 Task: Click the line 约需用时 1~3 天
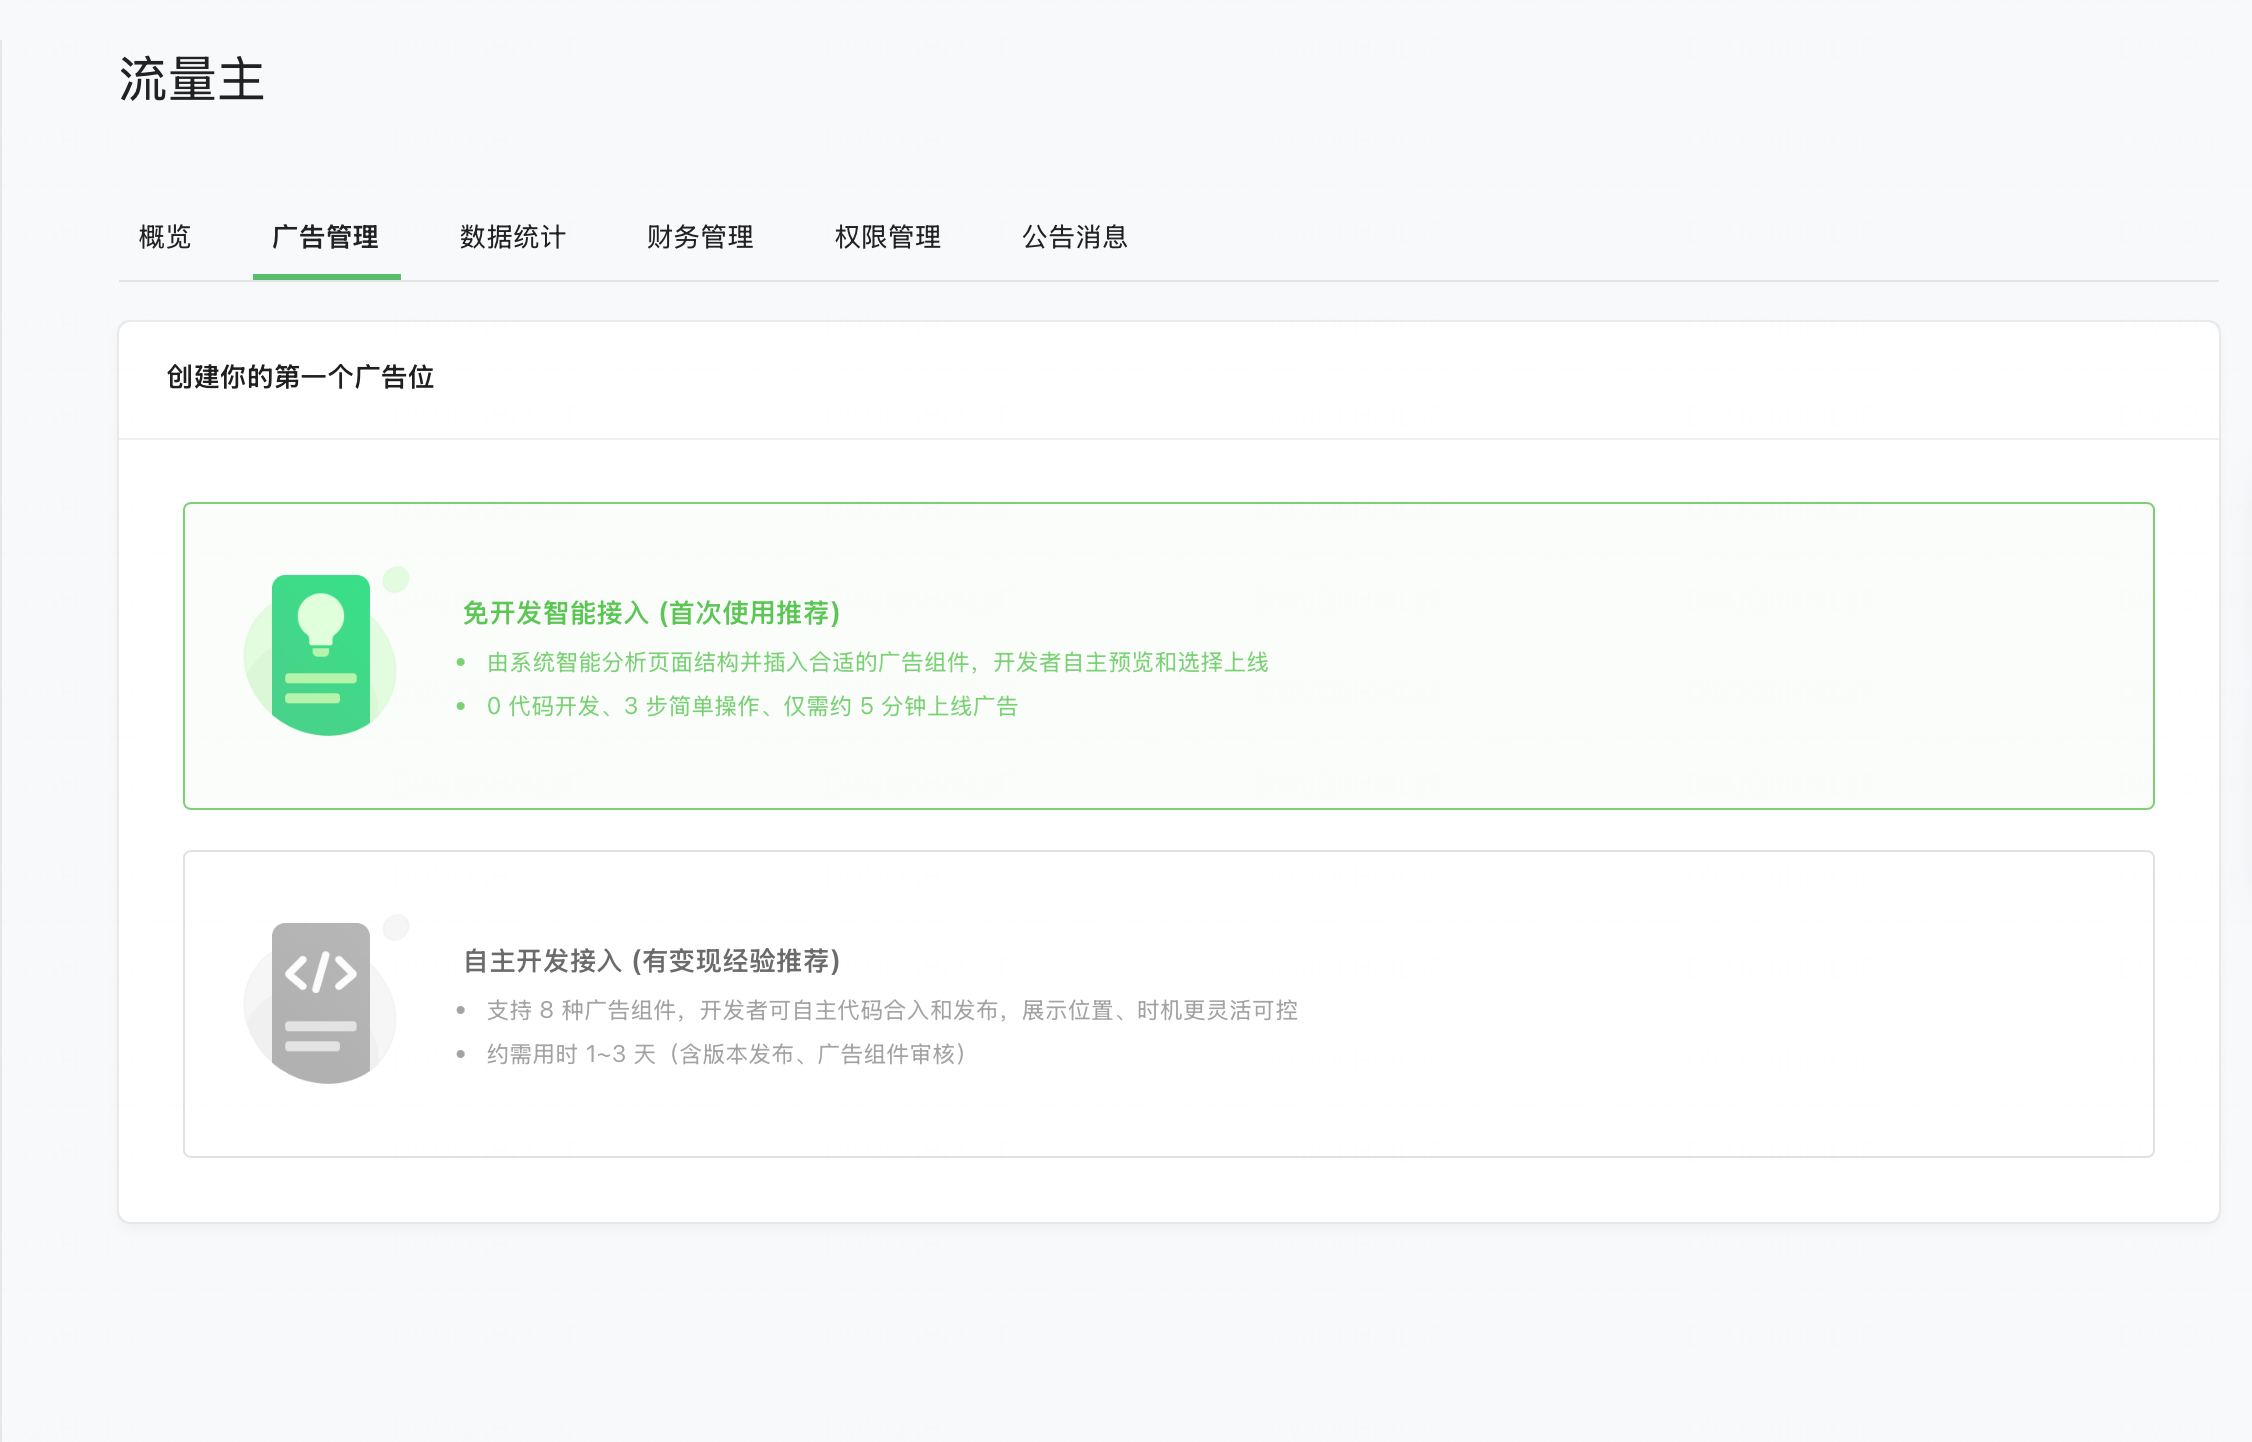tap(726, 1054)
